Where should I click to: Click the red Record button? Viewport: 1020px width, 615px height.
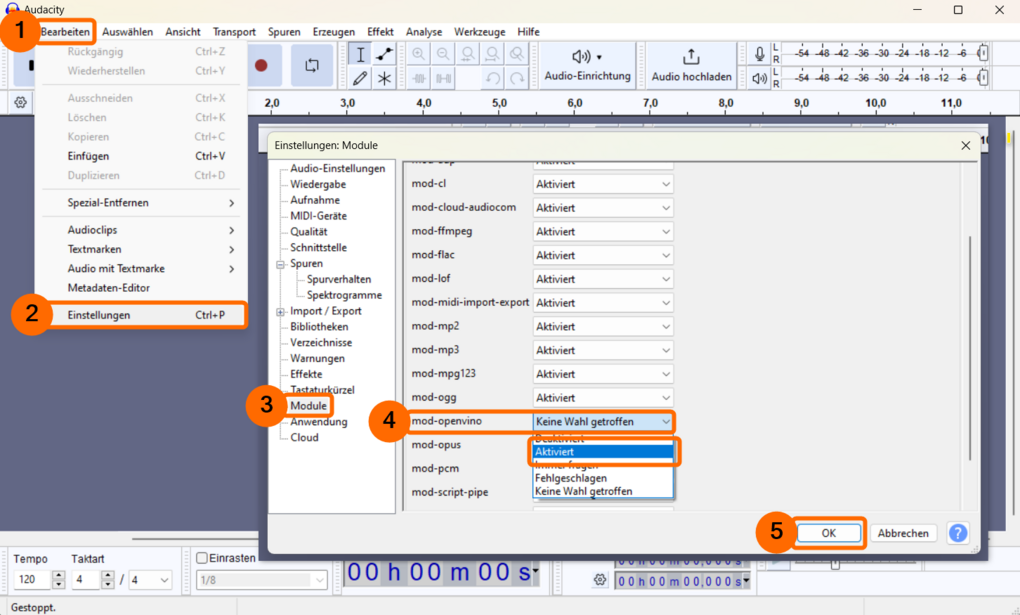coord(262,65)
